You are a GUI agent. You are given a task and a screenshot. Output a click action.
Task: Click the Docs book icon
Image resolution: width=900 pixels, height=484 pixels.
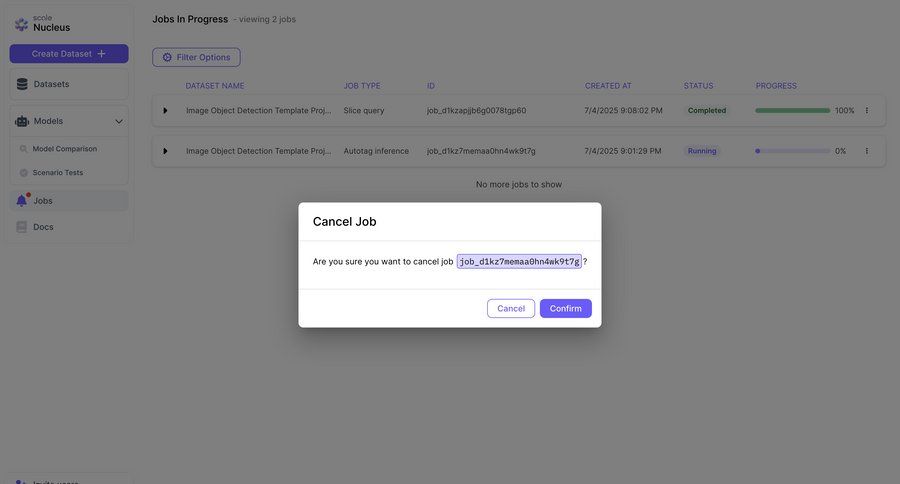[22, 227]
